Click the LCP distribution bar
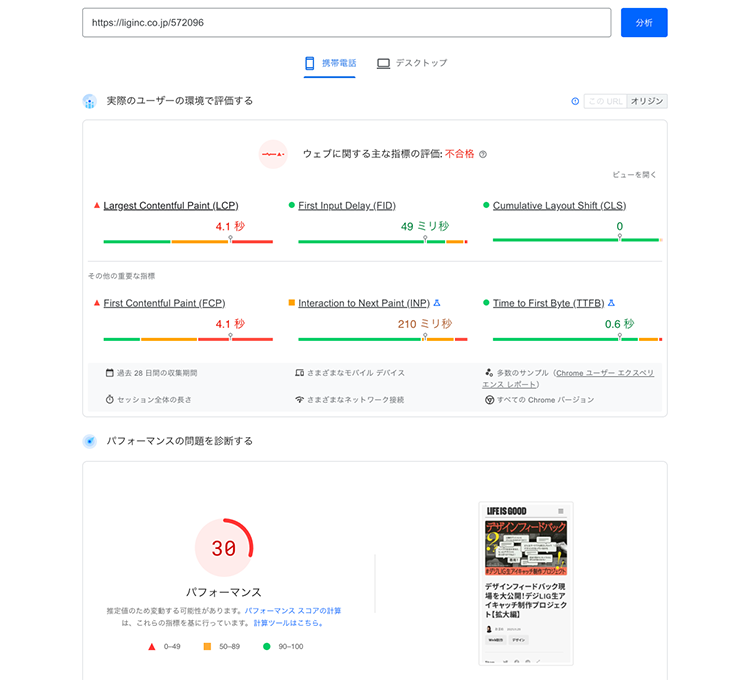The image size is (750, 680). (188, 241)
